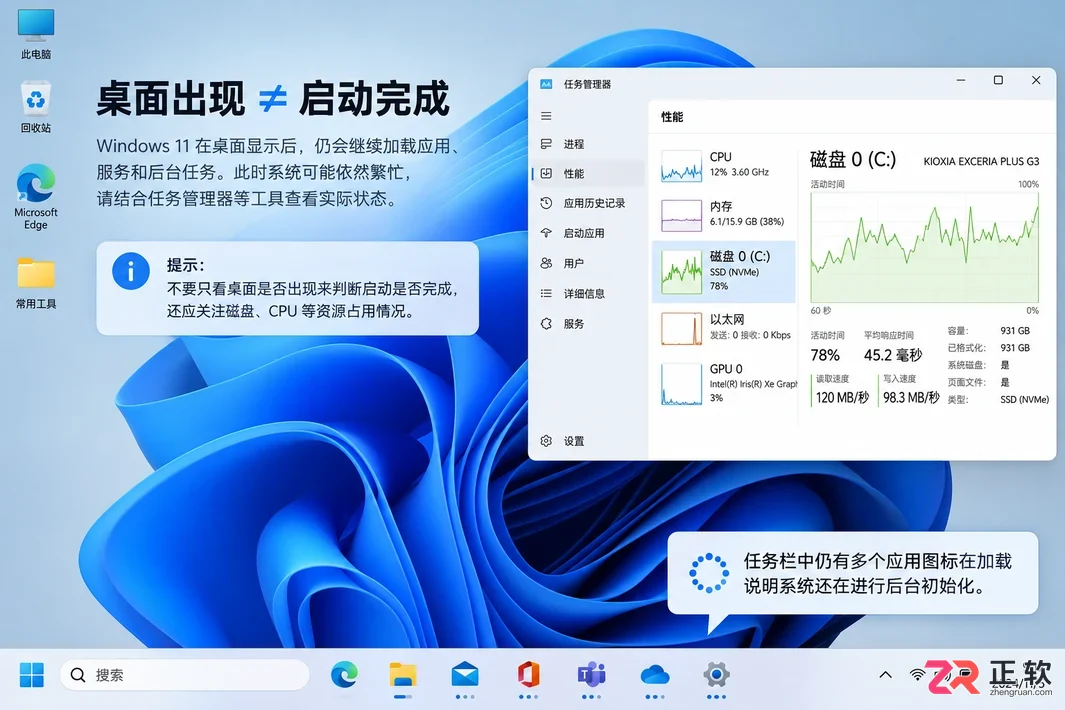Open Edge from the taskbar
The width and height of the screenshot is (1065, 710).
coord(344,675)
